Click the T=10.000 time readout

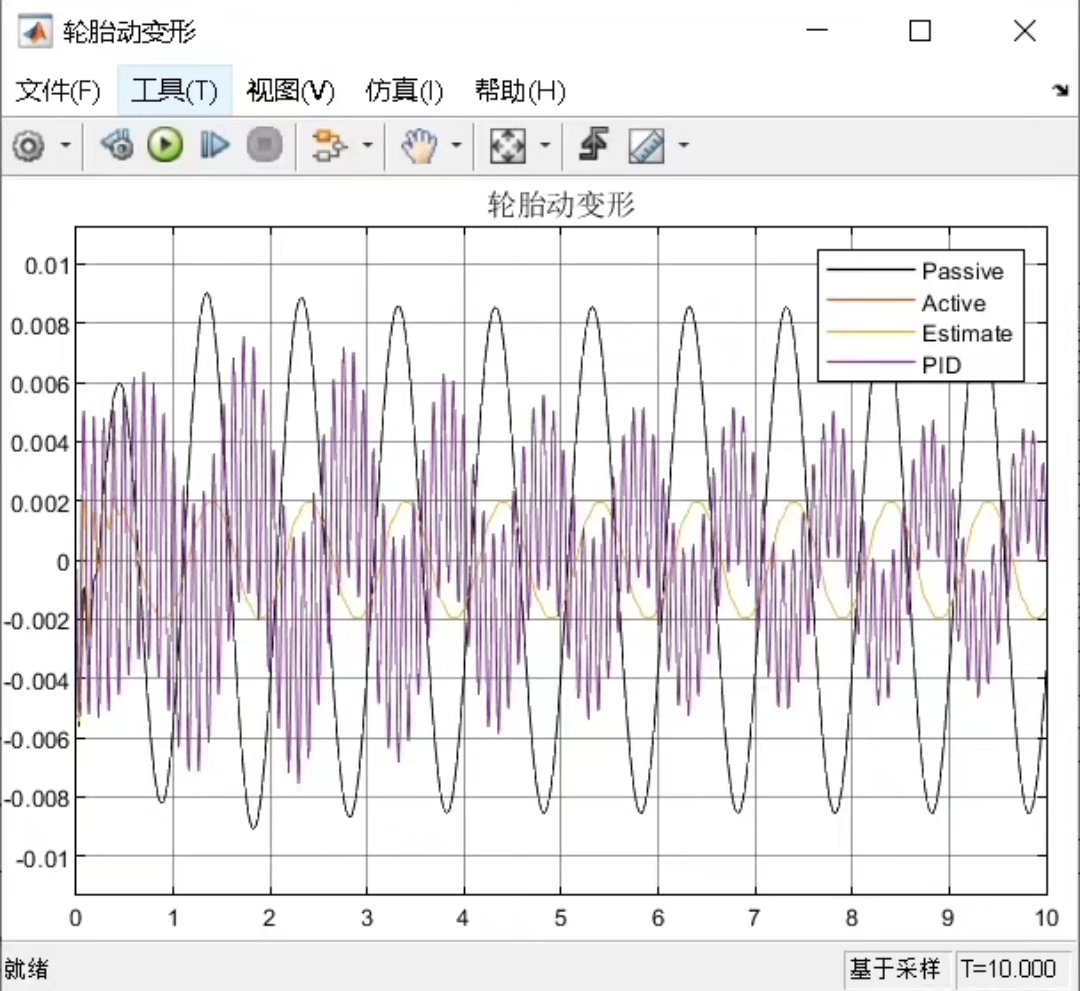1008,969
